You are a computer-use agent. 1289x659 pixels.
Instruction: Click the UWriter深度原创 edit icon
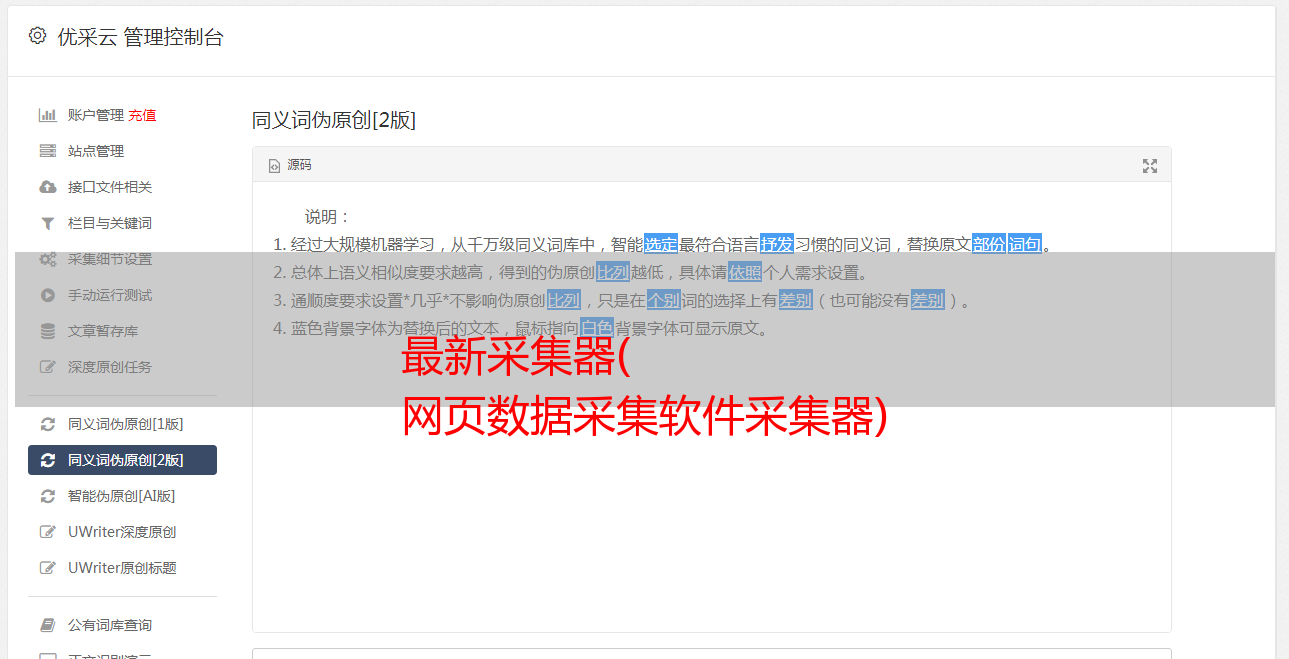[x=47, y=532]
